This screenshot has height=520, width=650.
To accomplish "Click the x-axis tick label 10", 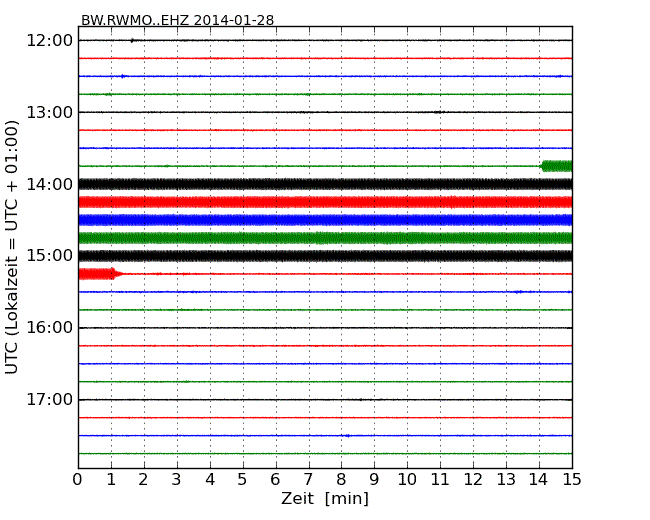I will click(407, 480).
